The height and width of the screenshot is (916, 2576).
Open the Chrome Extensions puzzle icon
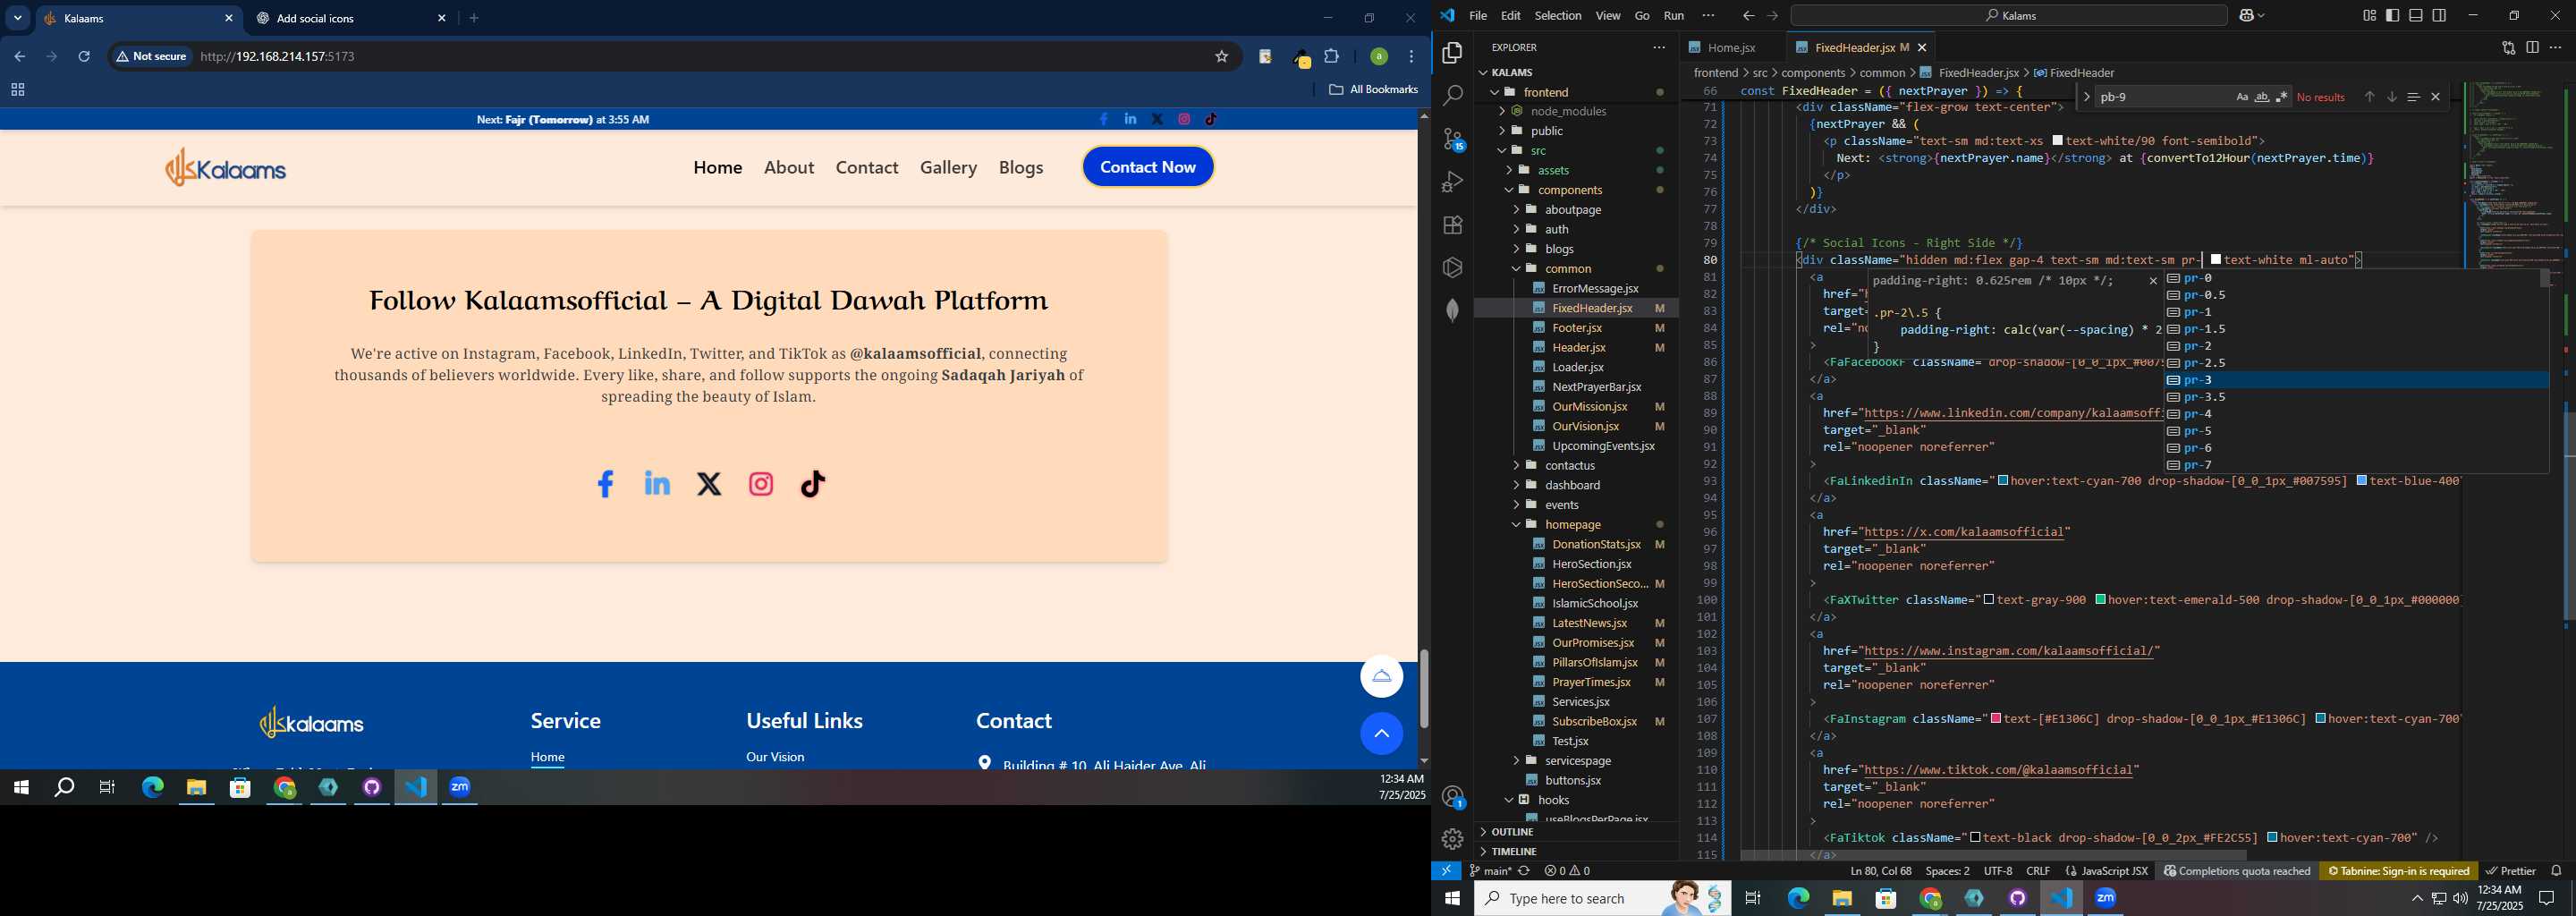[1332, 57]
